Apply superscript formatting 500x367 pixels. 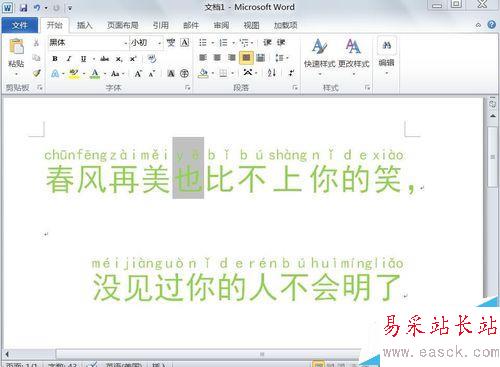pyautogui.click(x=133, y=59)
